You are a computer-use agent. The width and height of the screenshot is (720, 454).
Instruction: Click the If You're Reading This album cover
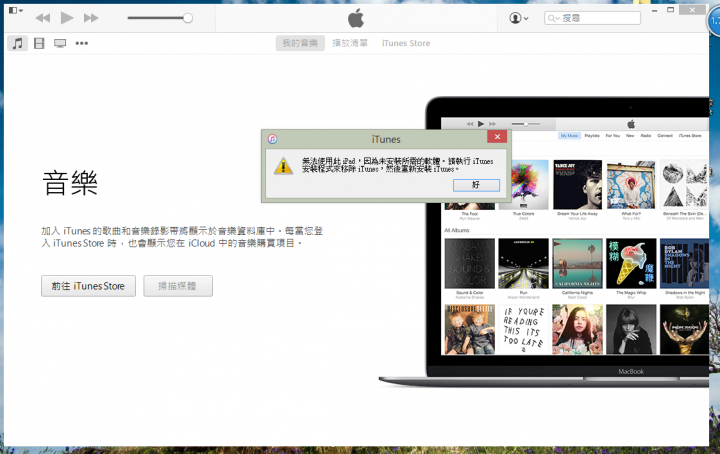(x=523, y=329)
